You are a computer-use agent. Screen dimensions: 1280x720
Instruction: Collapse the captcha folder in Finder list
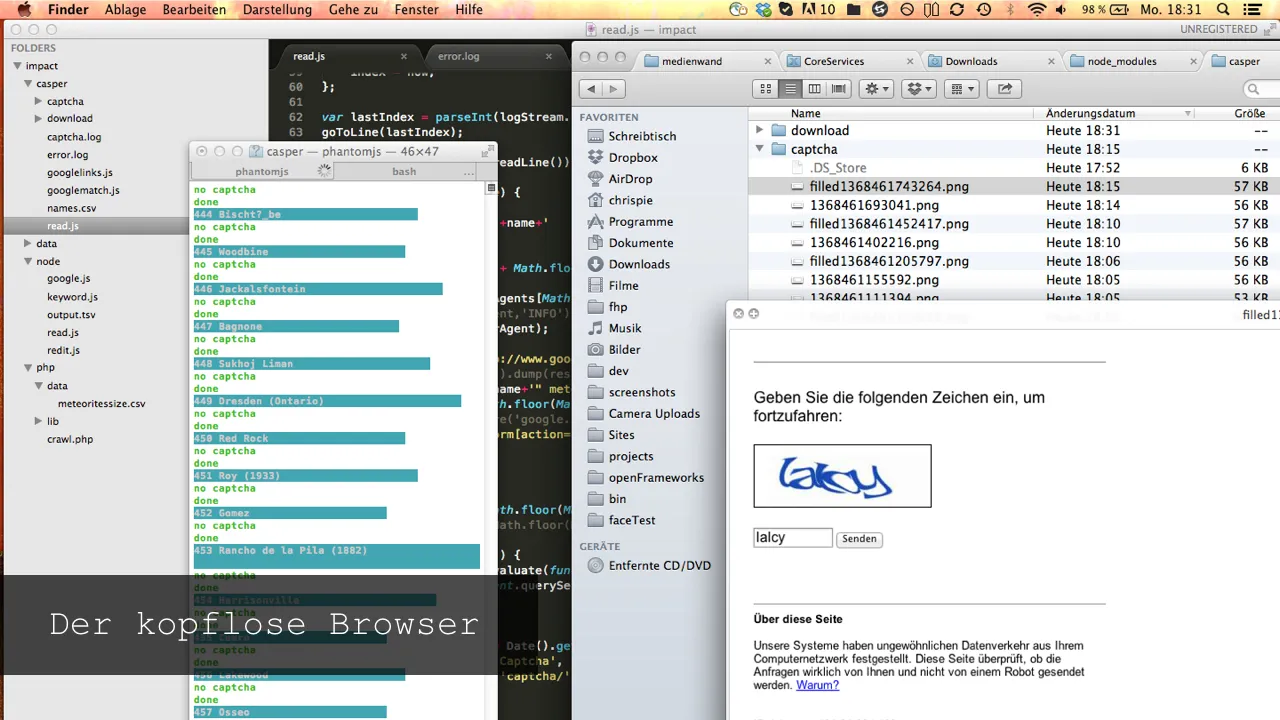[760, 149]
